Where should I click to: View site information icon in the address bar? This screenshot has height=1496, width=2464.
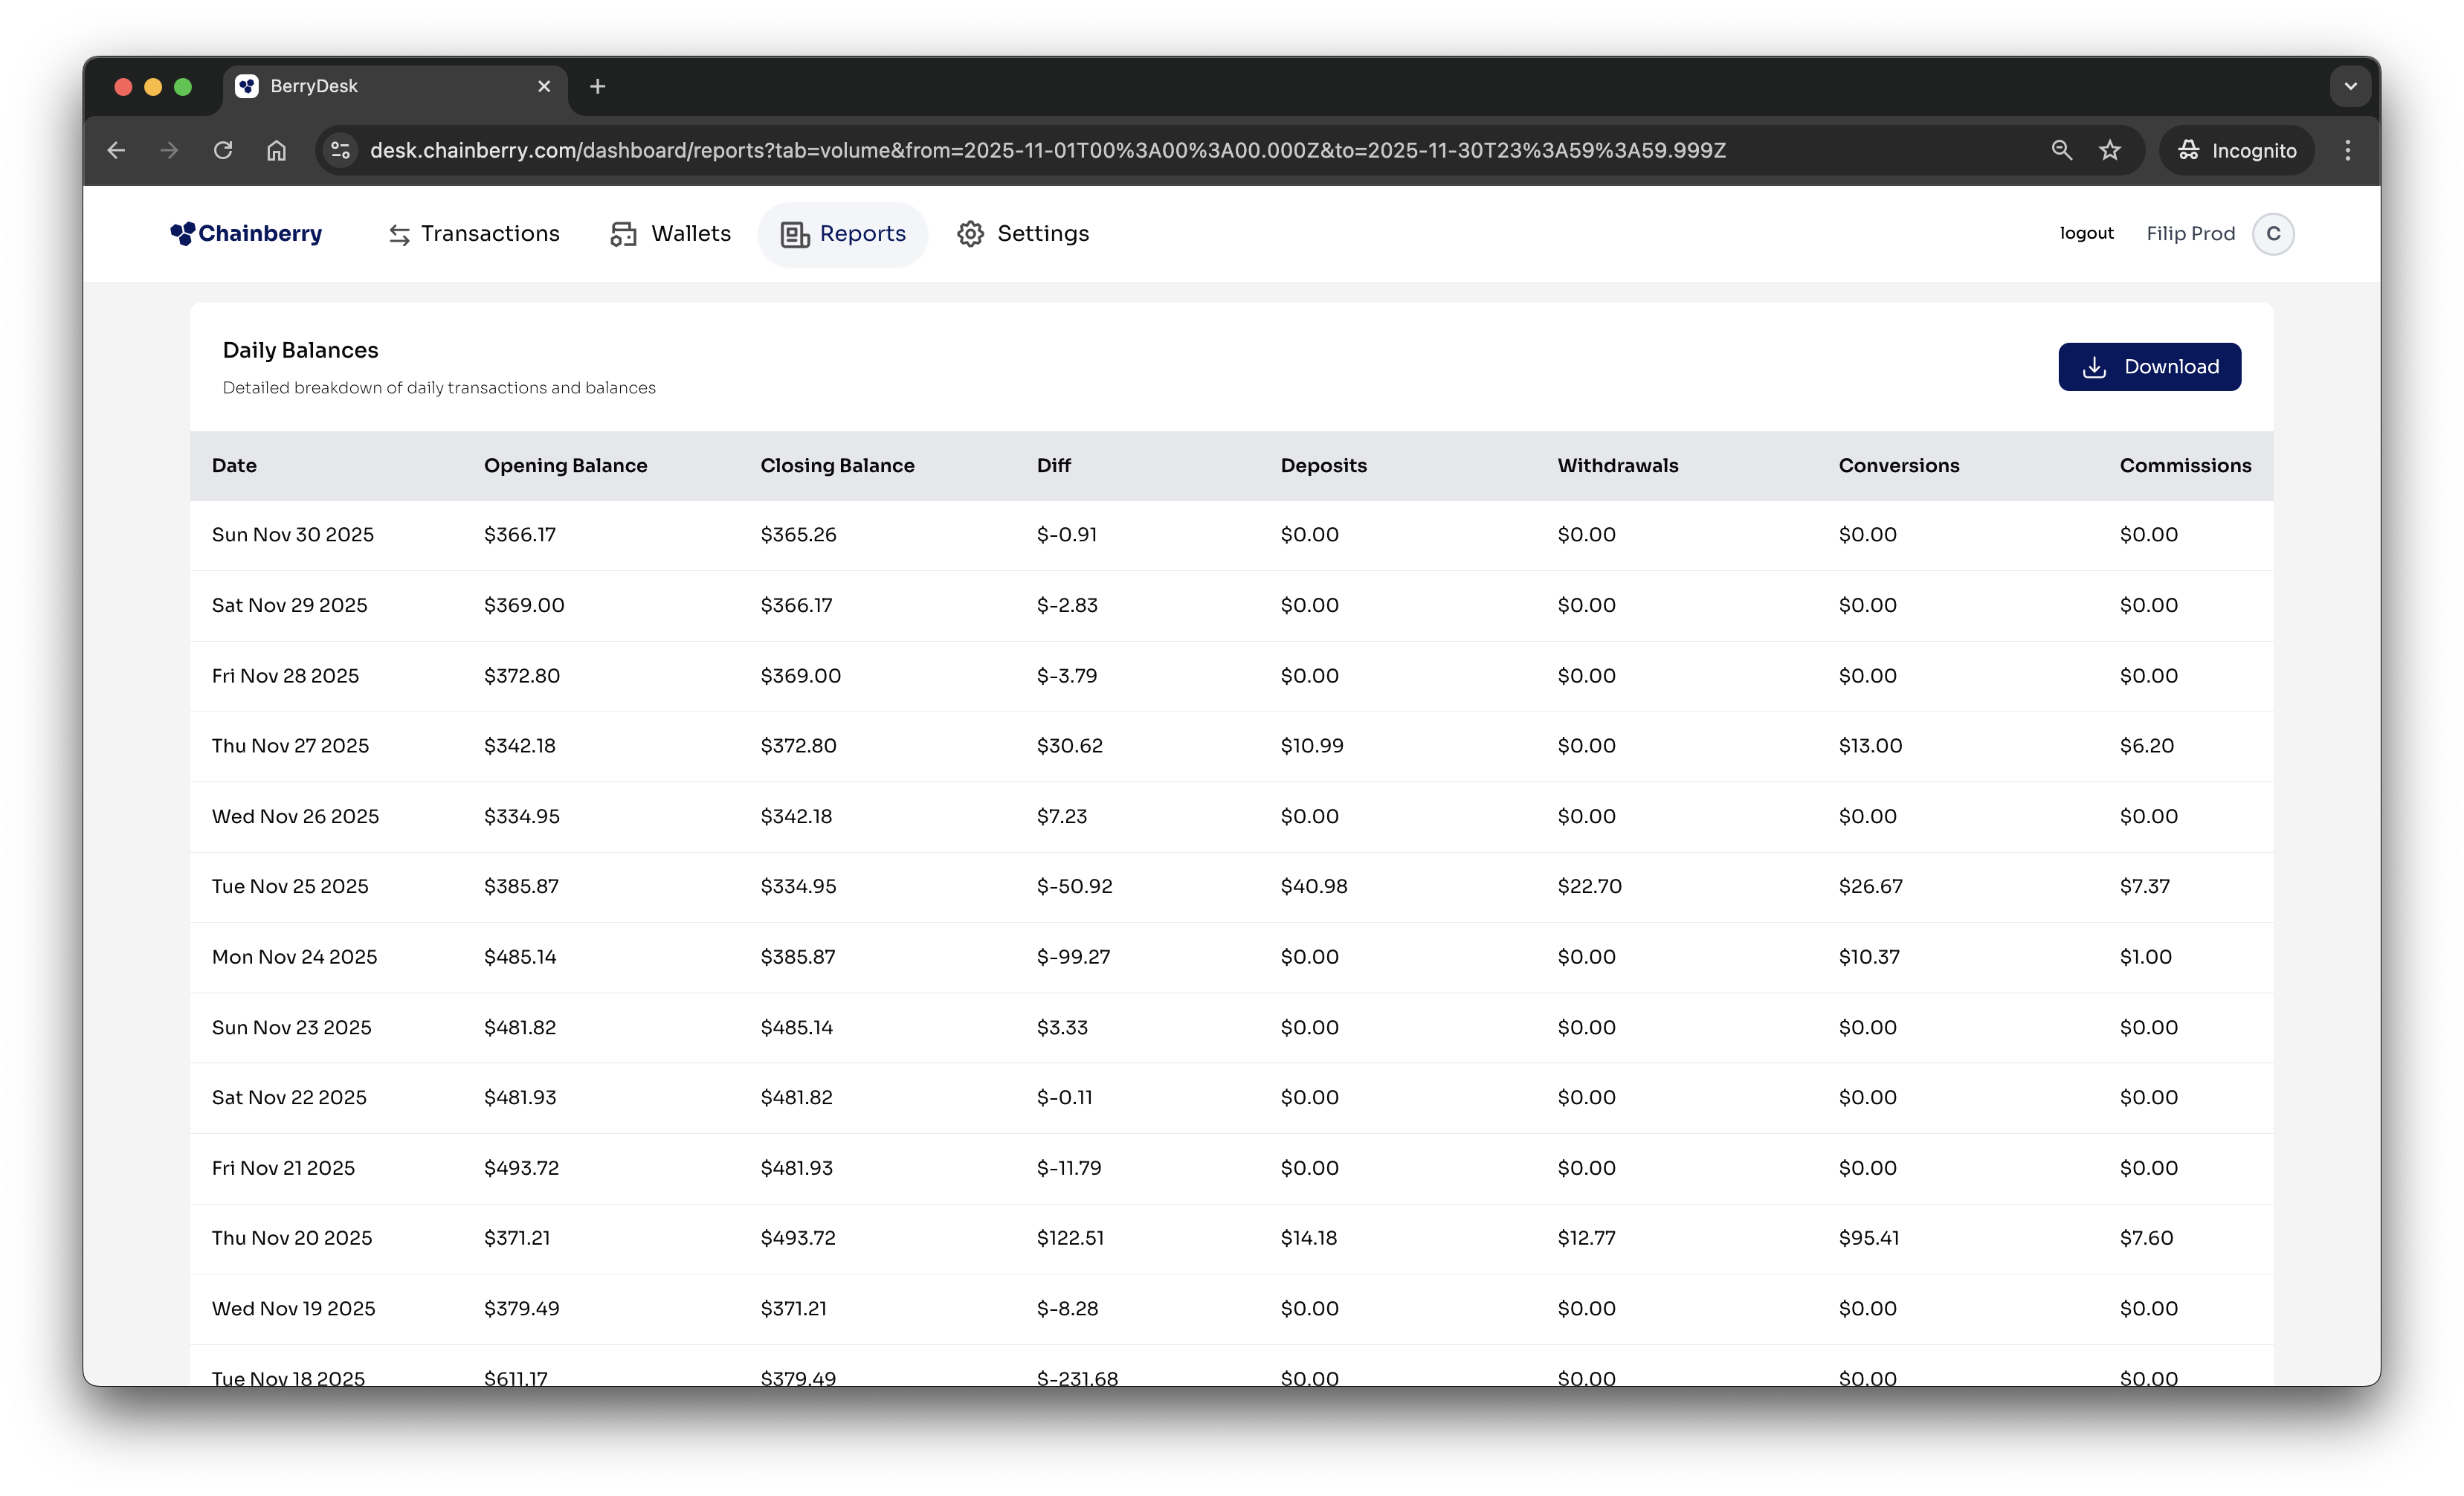(340, 150)
